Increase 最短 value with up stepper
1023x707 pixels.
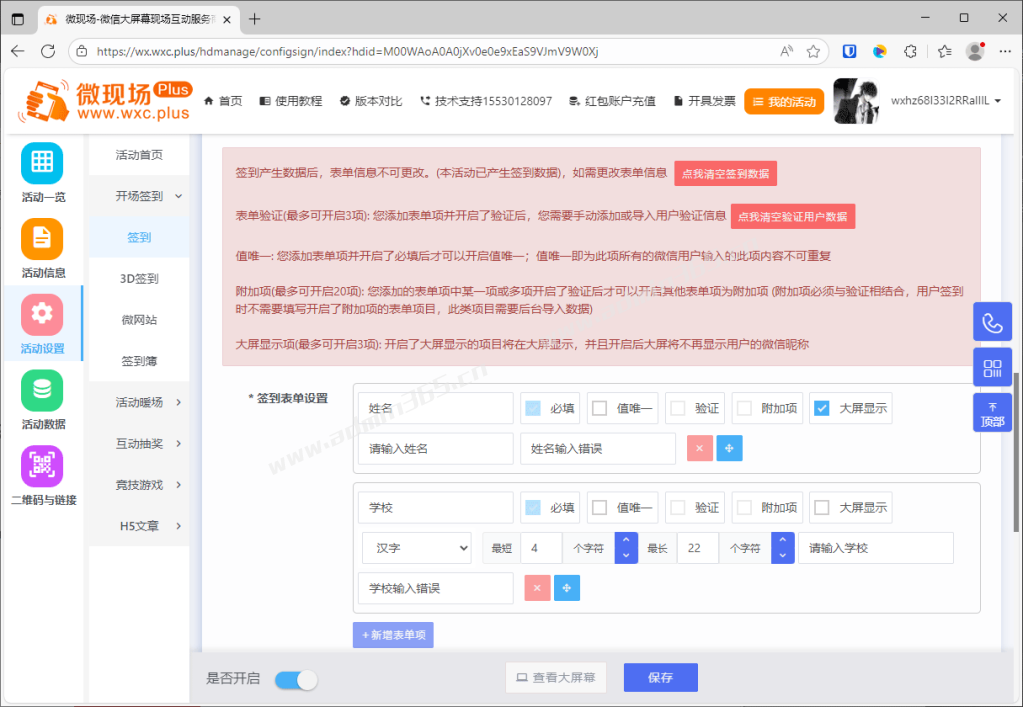pyautogui.click(x=626, y=541)
